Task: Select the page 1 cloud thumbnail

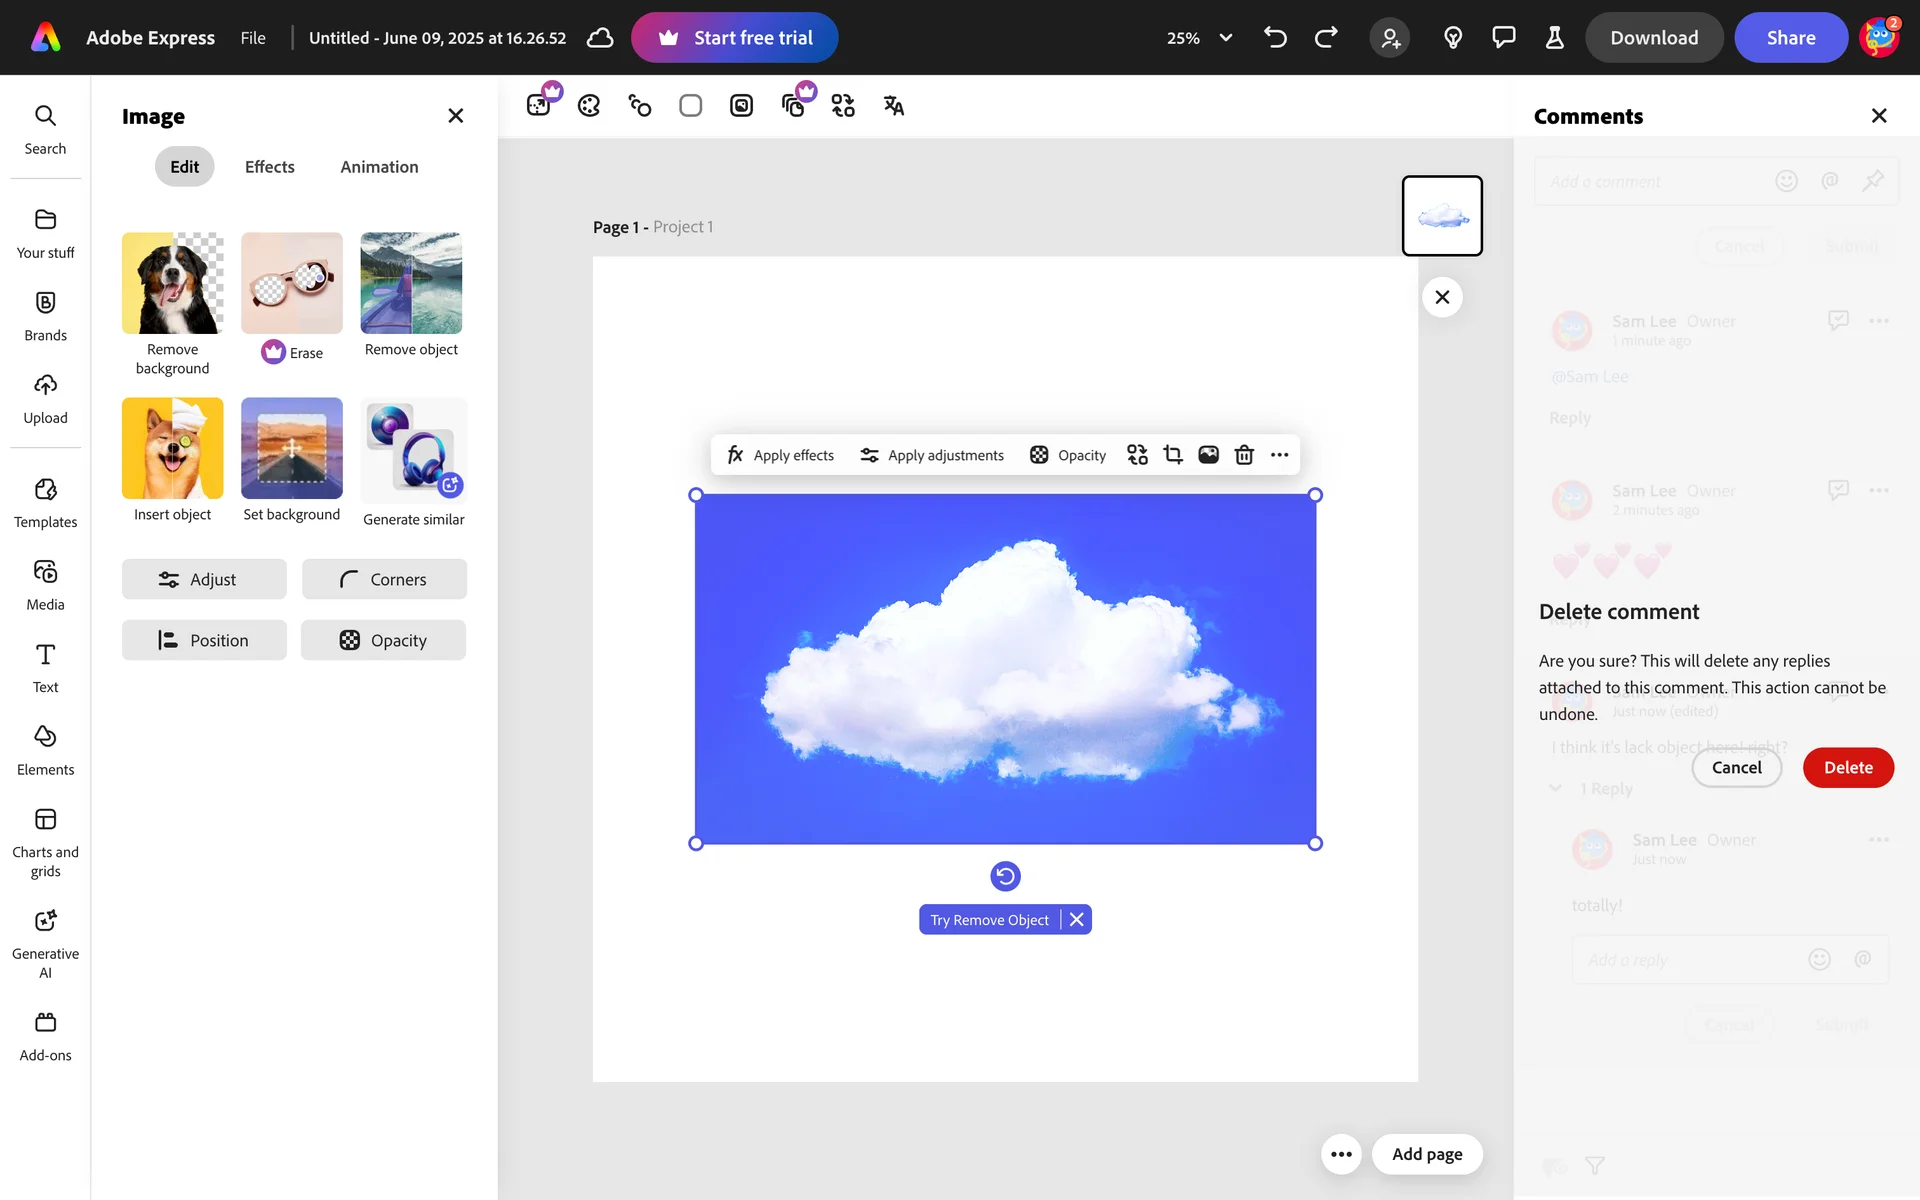Action: point(1441,216)
